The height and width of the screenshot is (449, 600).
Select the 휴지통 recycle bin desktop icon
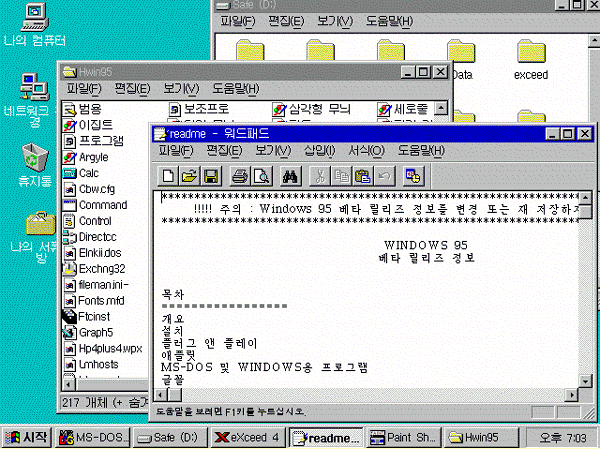[x=35, y=165]
